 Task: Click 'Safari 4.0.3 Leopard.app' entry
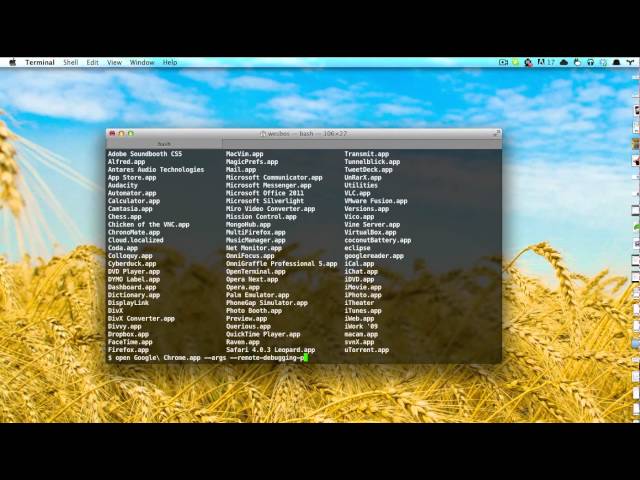coord(271,350)
